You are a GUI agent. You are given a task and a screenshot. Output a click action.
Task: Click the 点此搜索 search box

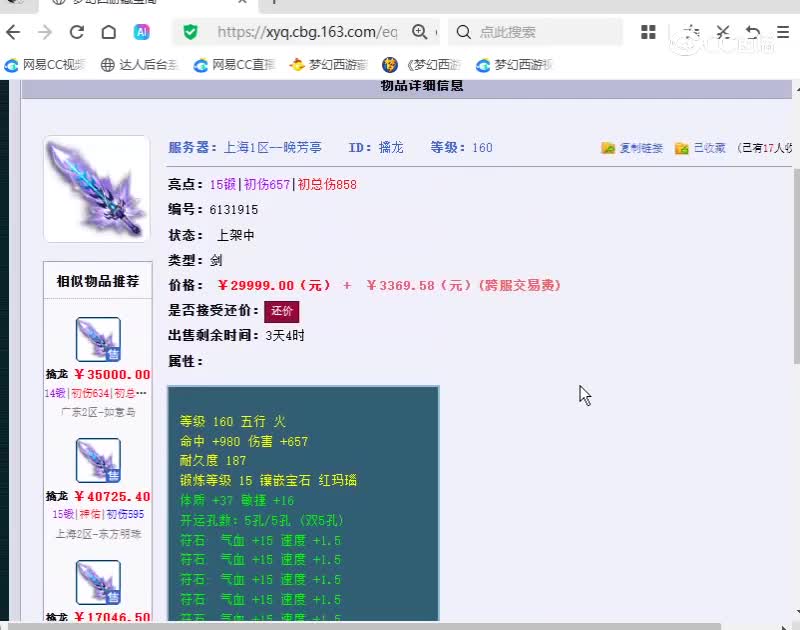pos(536,32)
